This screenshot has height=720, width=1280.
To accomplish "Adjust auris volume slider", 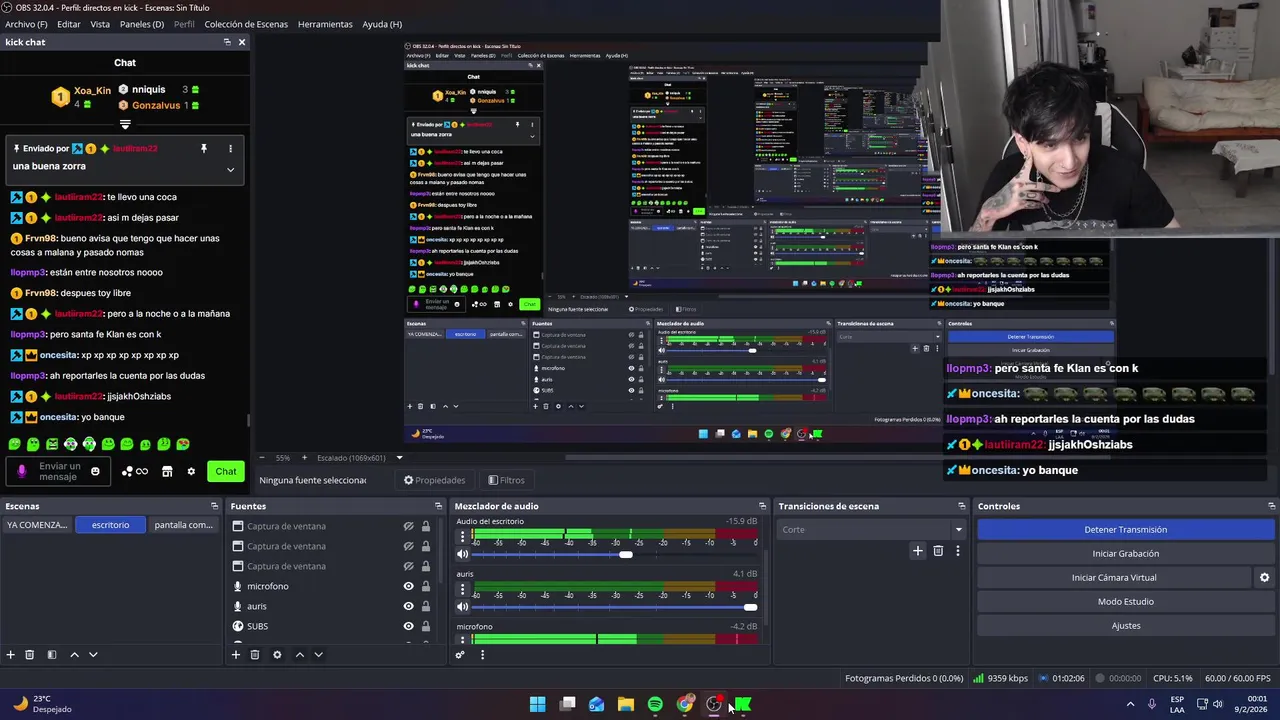I will [x=750, y=607].
